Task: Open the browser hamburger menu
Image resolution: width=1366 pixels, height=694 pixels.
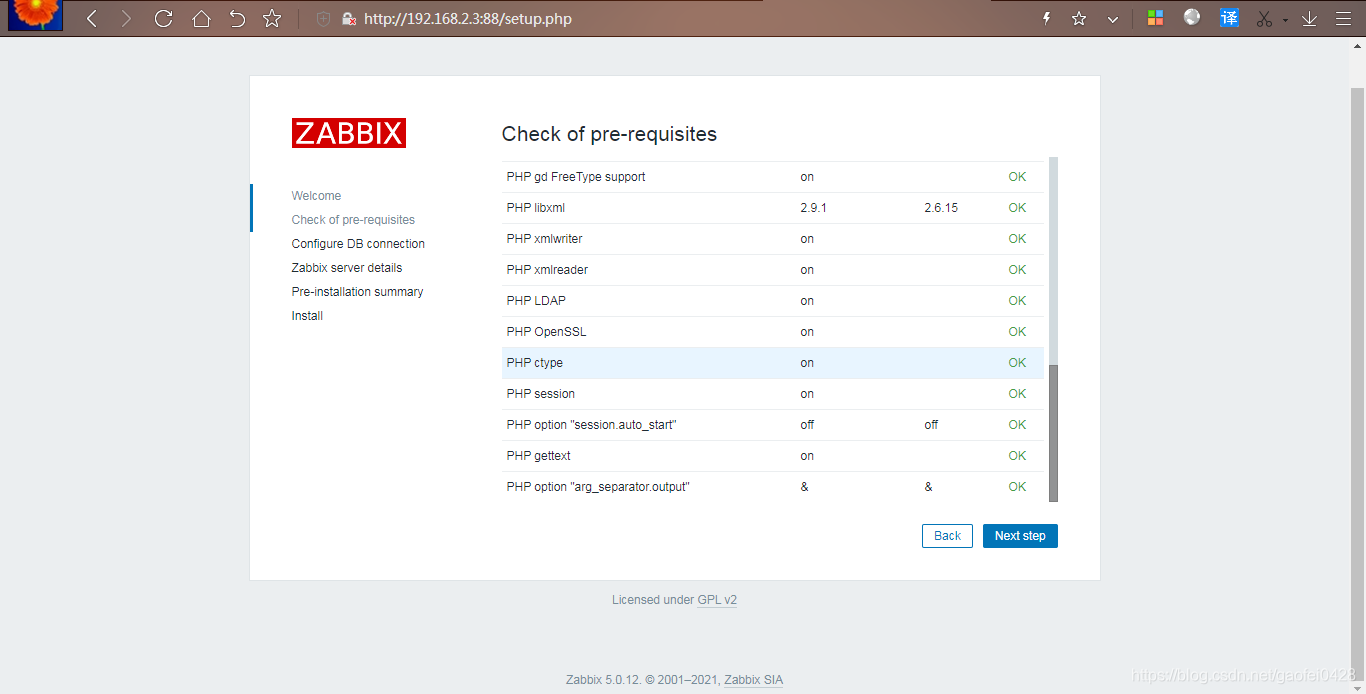Action: [x=1343, y=18]
